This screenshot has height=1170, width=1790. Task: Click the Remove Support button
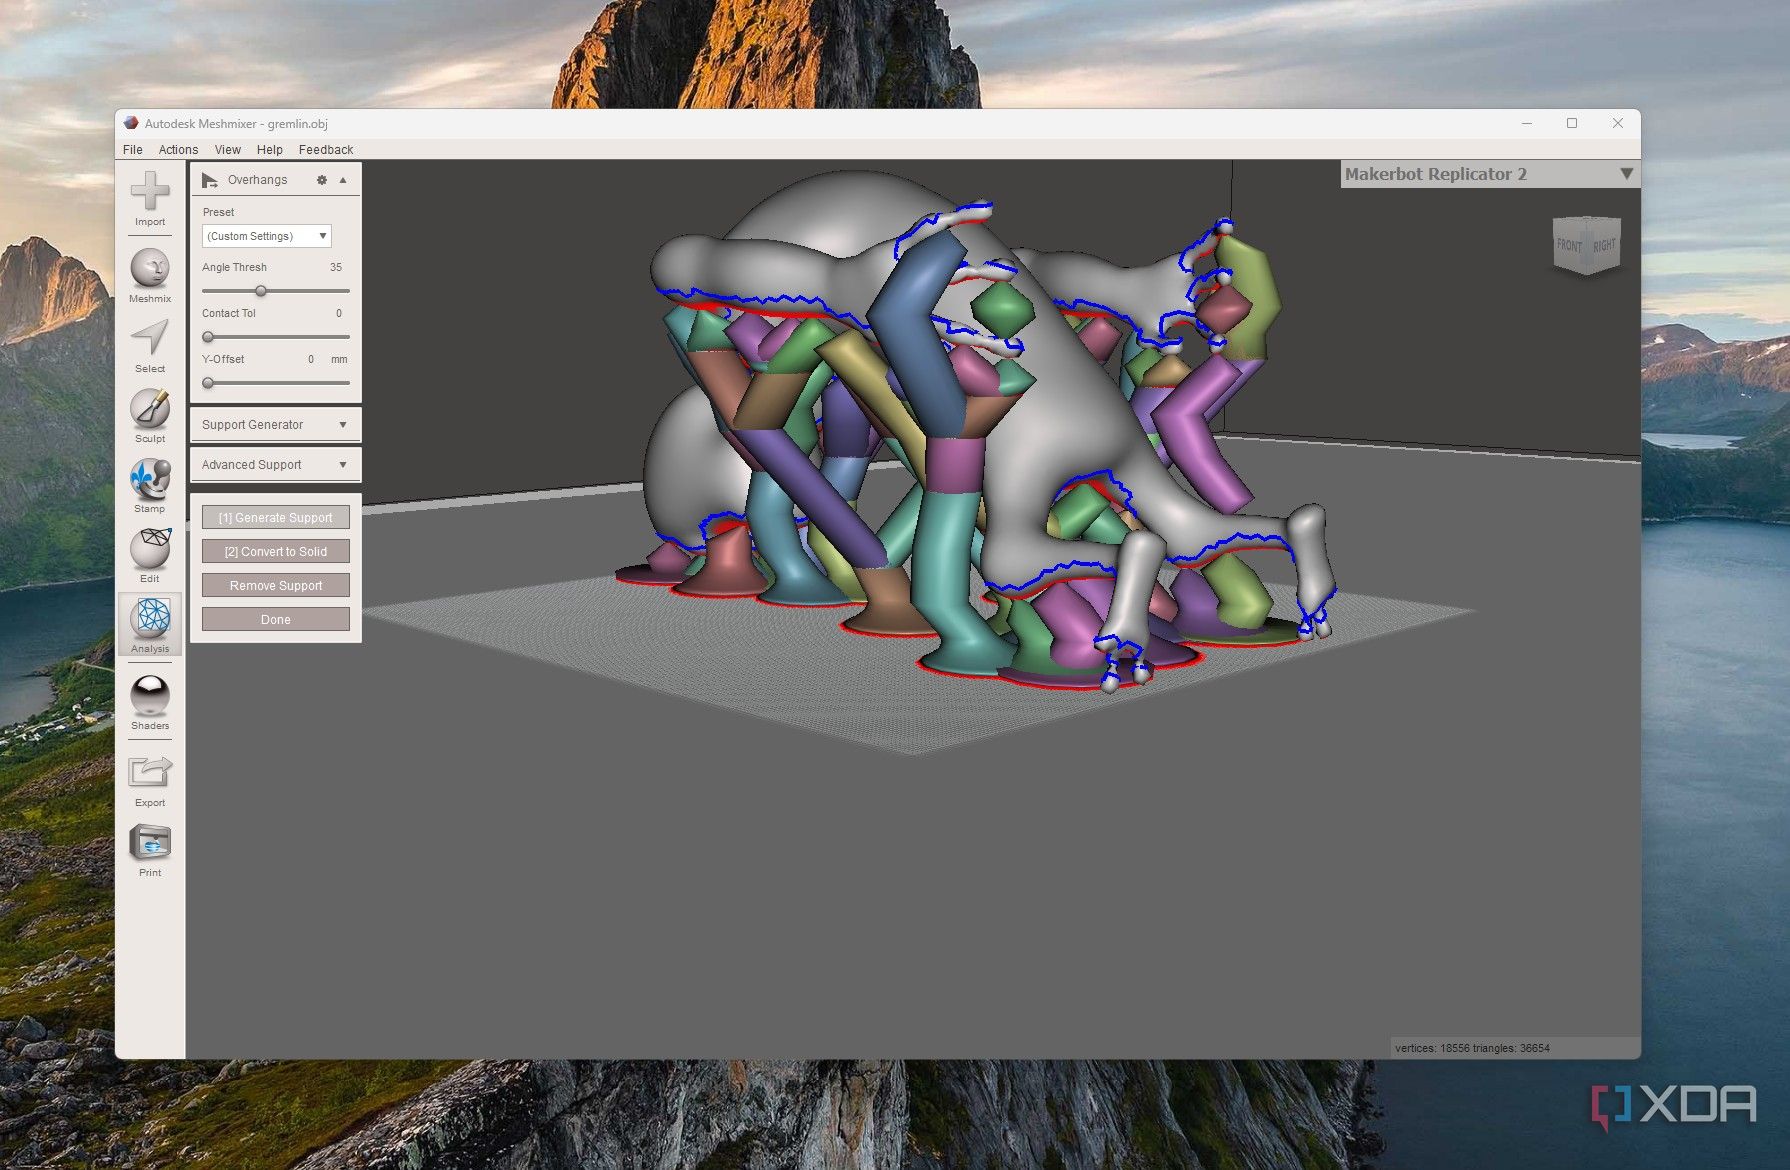(x=276, y=586)
